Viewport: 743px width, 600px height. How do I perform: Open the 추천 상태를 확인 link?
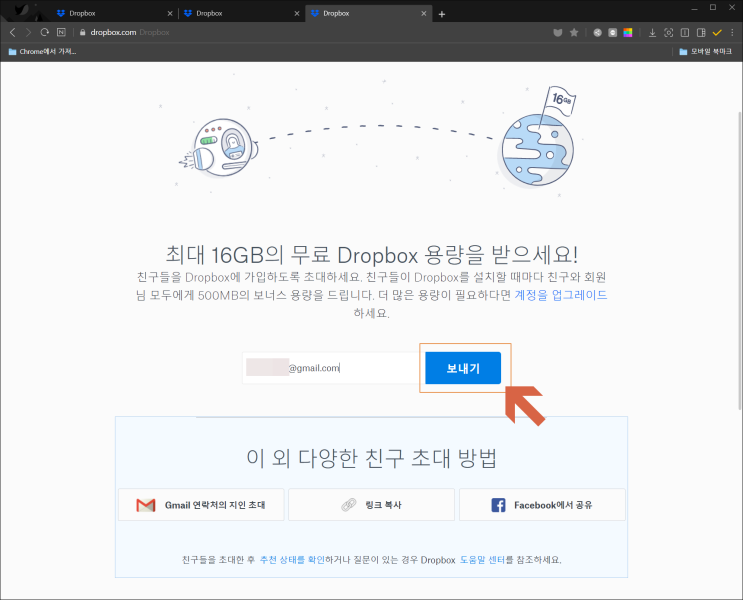[292, 560]
